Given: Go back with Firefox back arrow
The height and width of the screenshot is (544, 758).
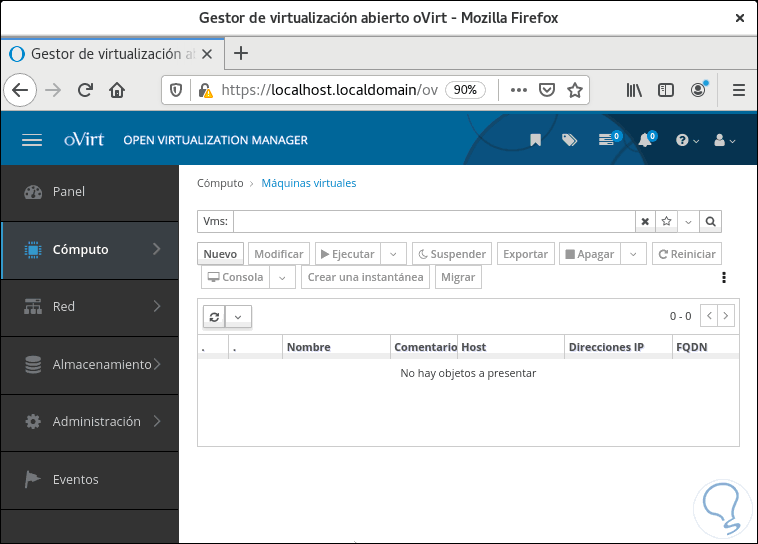Looking at the screenshot, I should click(x=20, y=90).
